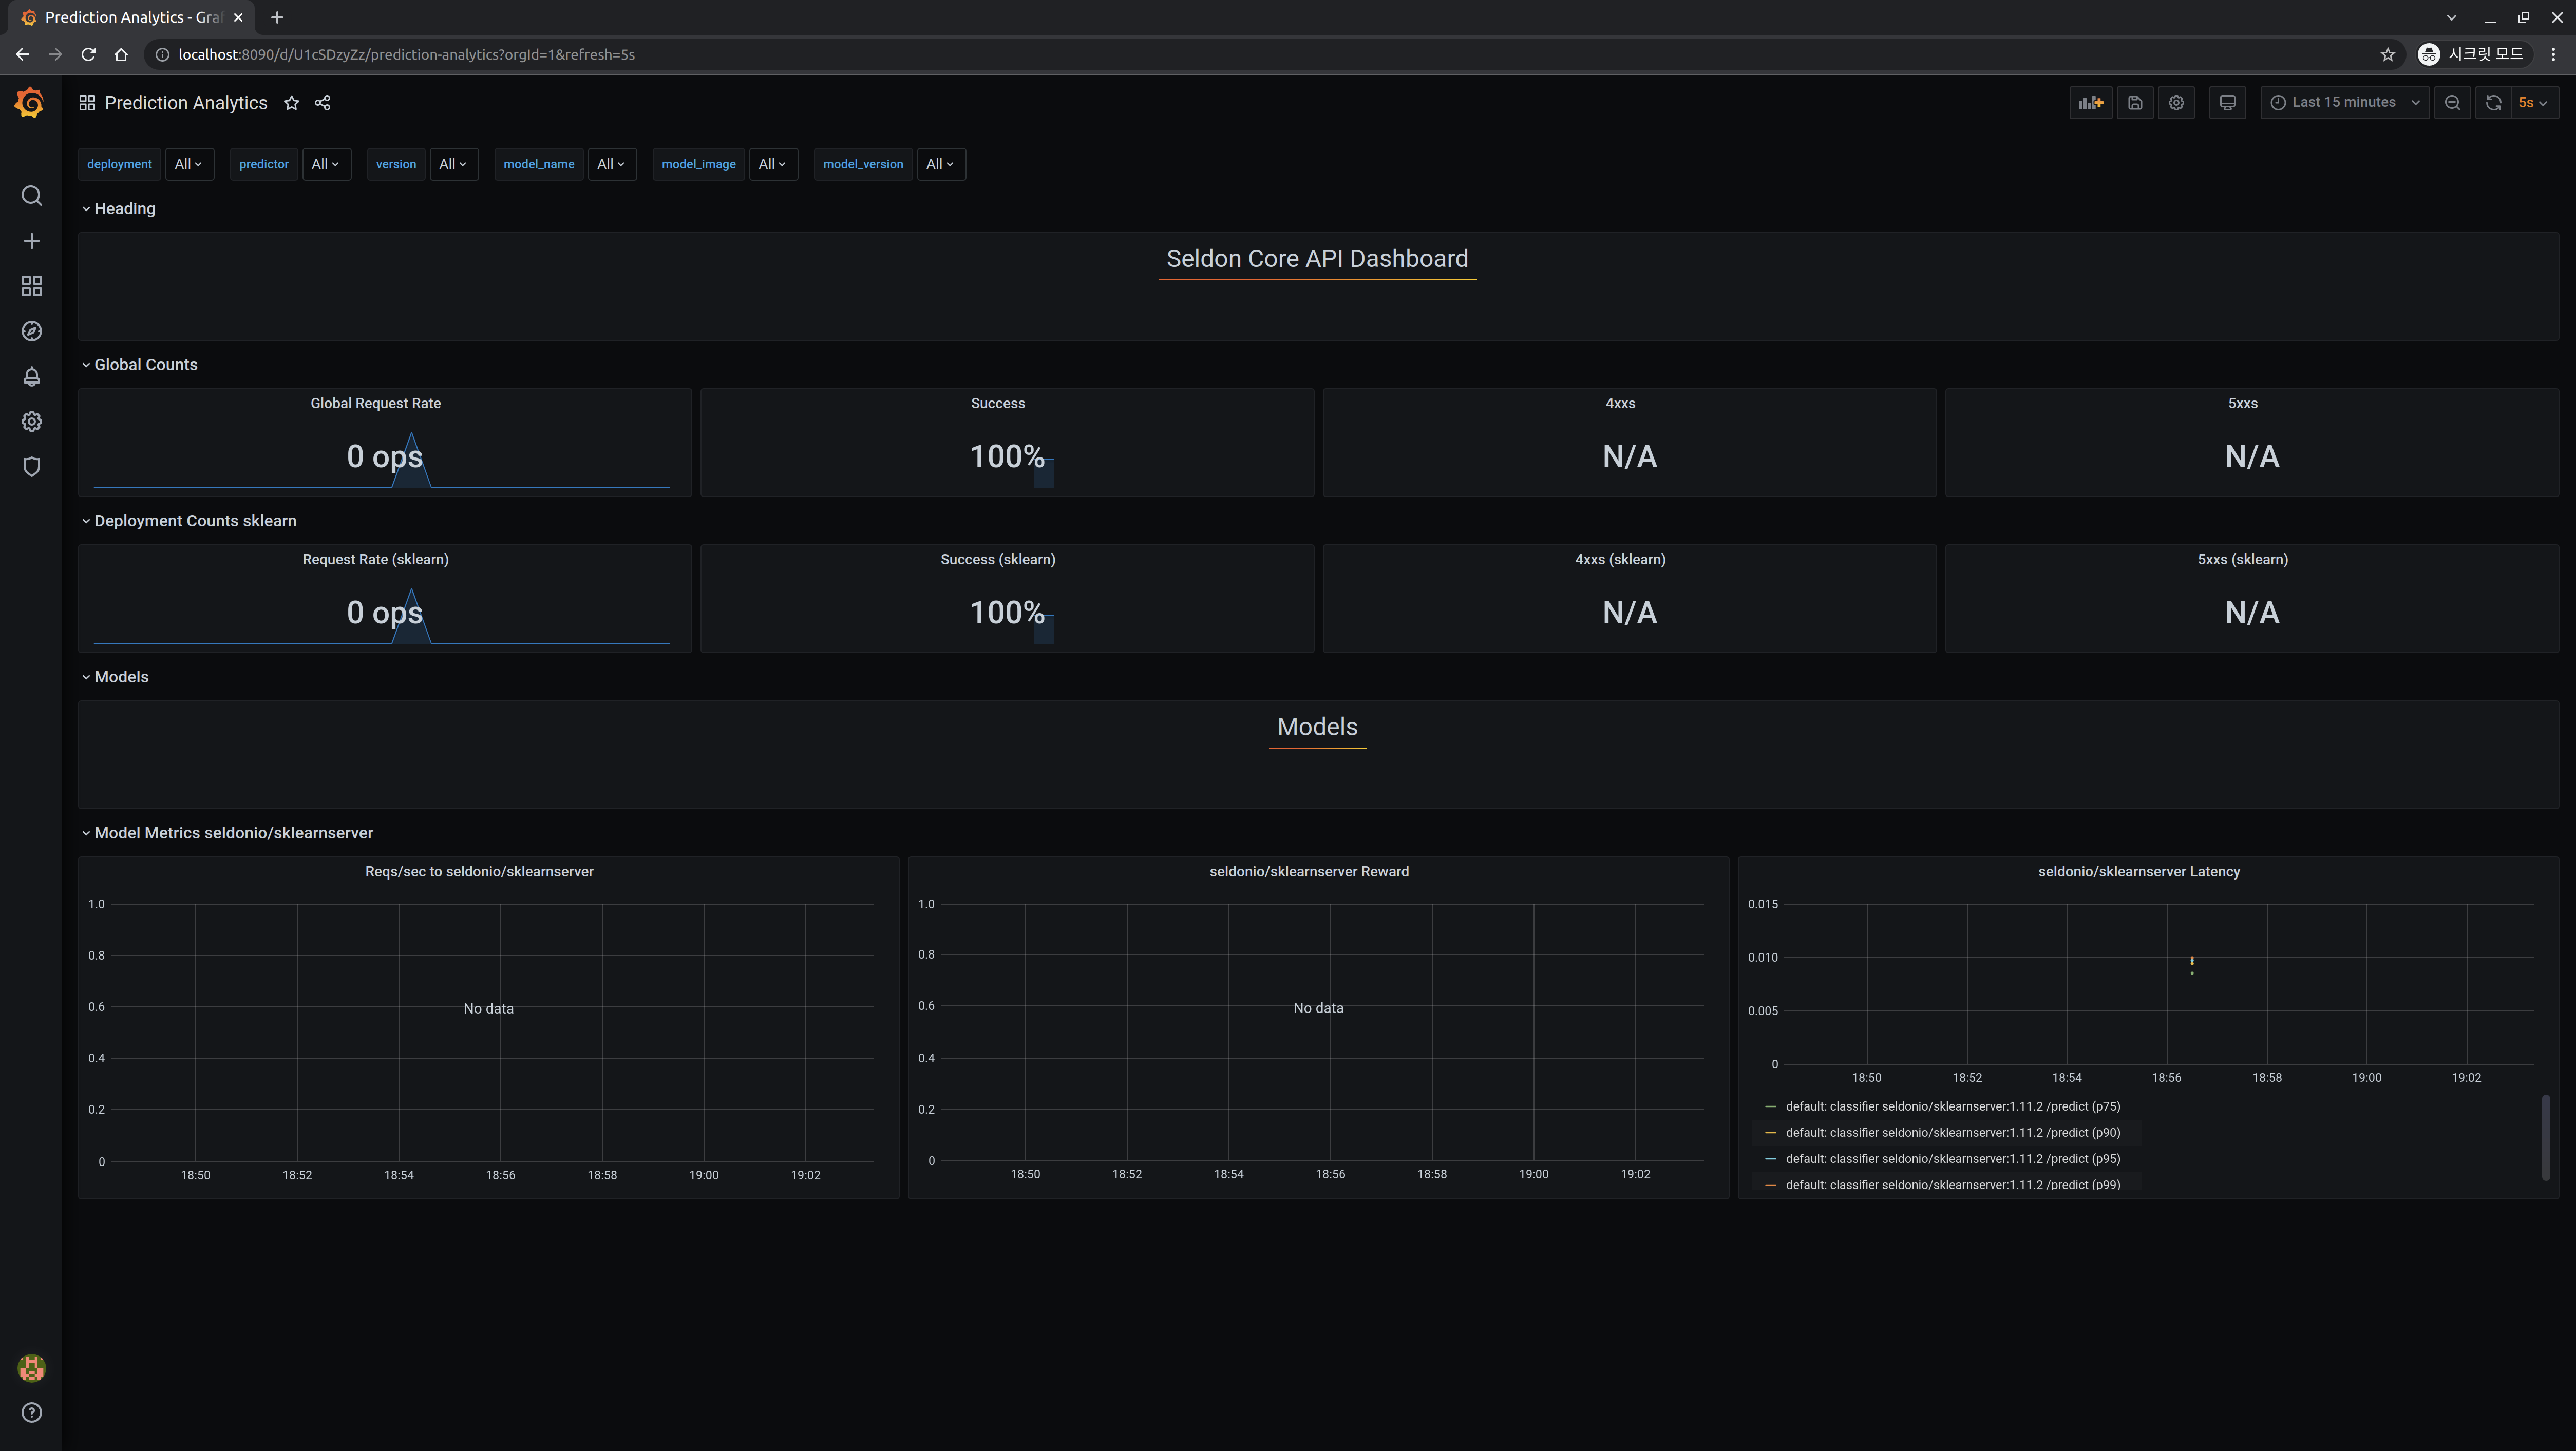Click the browser address bar URL
This screenshot has height=1451, width=2576.
(406, 55)
